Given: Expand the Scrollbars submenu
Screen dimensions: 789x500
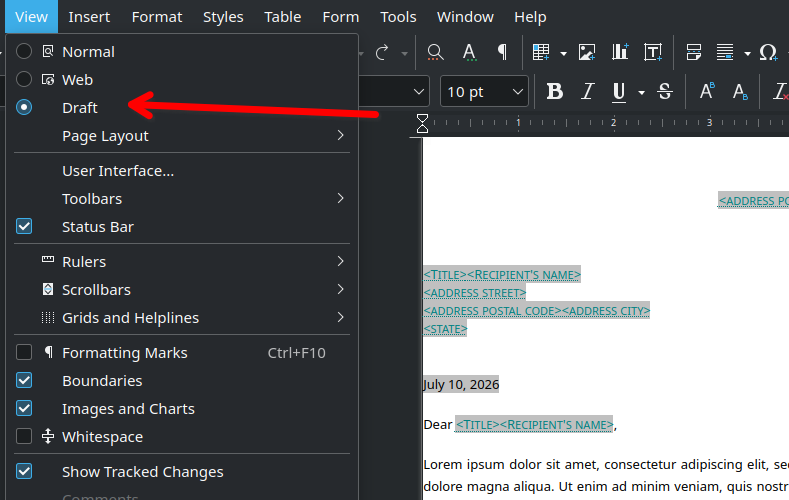Looking at the screenshot, I should coord(182,290).
